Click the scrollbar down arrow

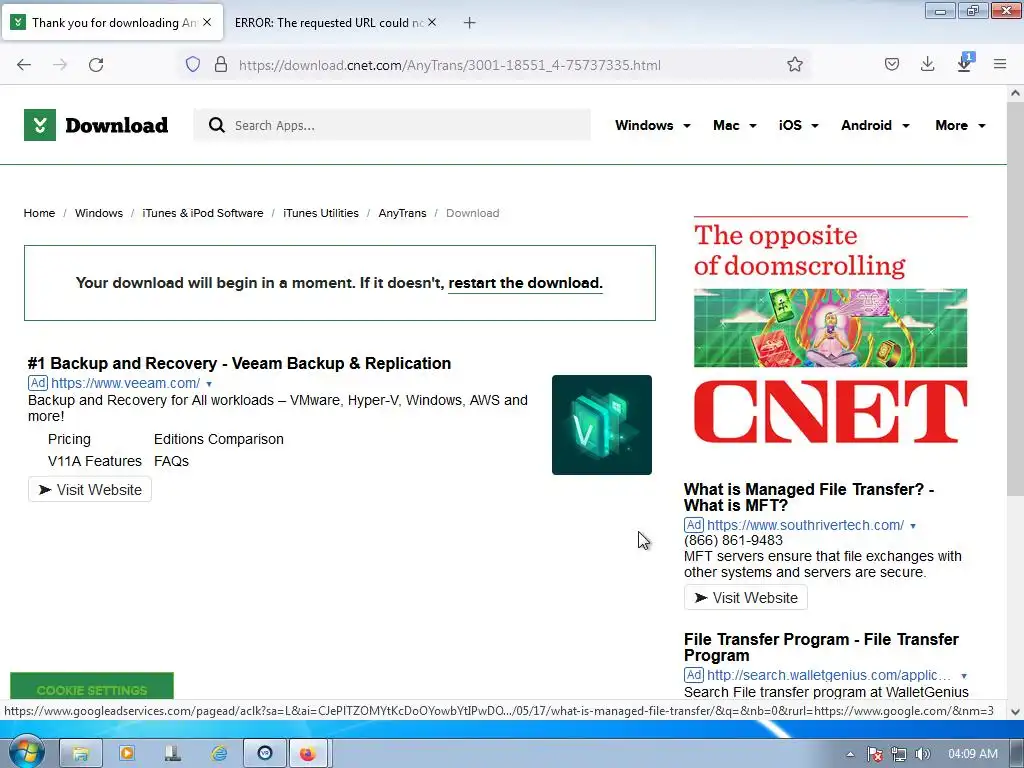pos(1016,712)
